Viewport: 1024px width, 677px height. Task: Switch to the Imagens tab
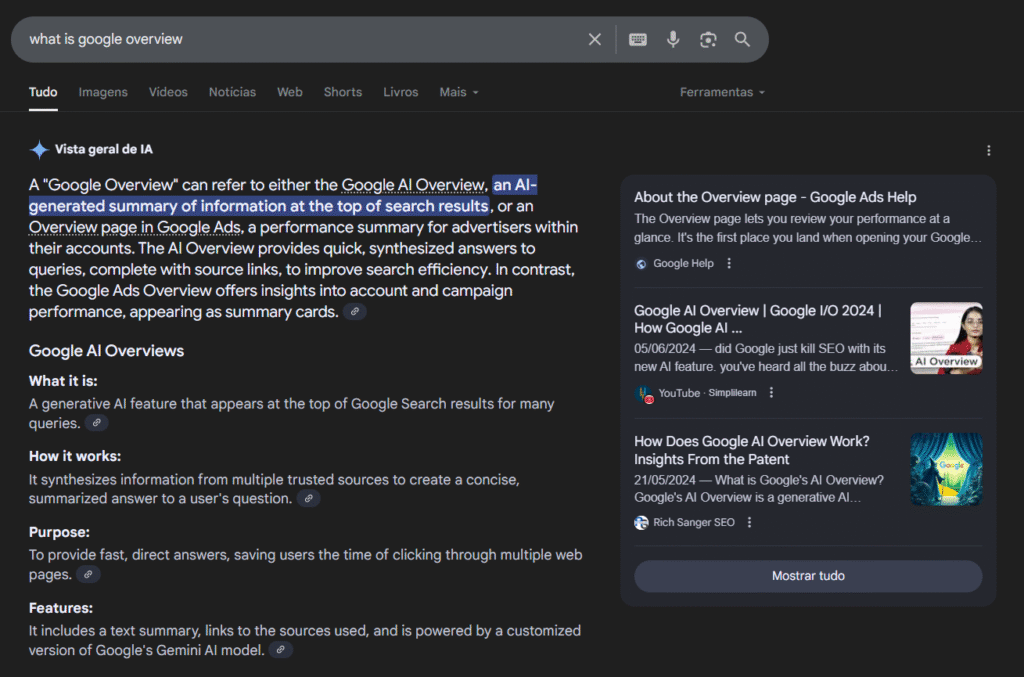pos(103,92)
